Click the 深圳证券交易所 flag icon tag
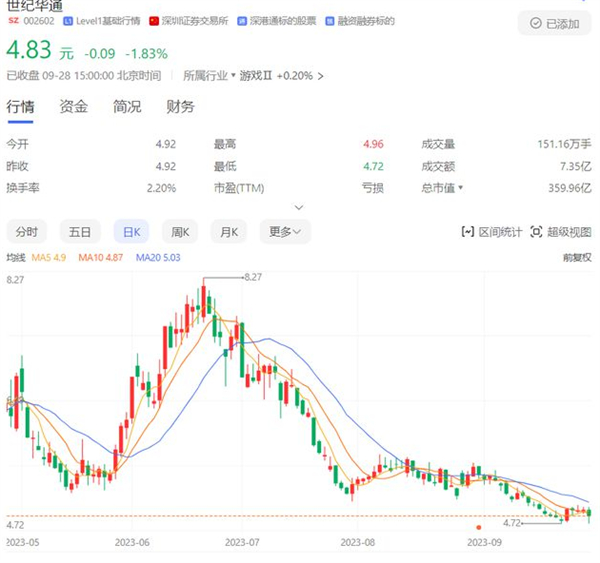Image resolution: width=600 pixels, height=563 pixels. pyautogui.click(x=154, y=21)
